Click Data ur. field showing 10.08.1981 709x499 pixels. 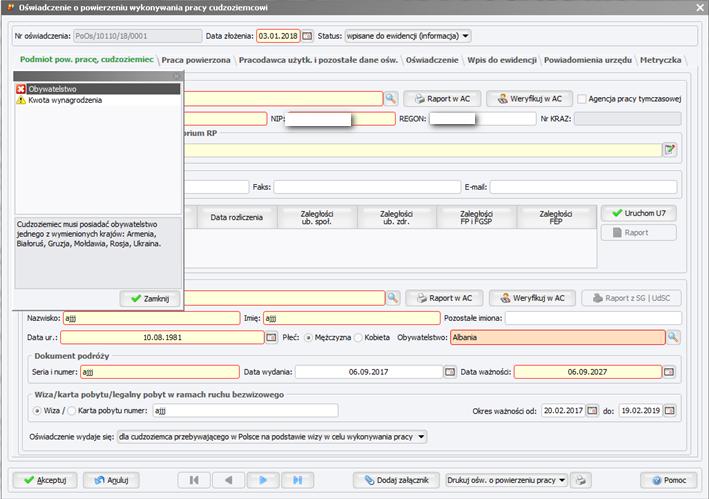(162, 337)
